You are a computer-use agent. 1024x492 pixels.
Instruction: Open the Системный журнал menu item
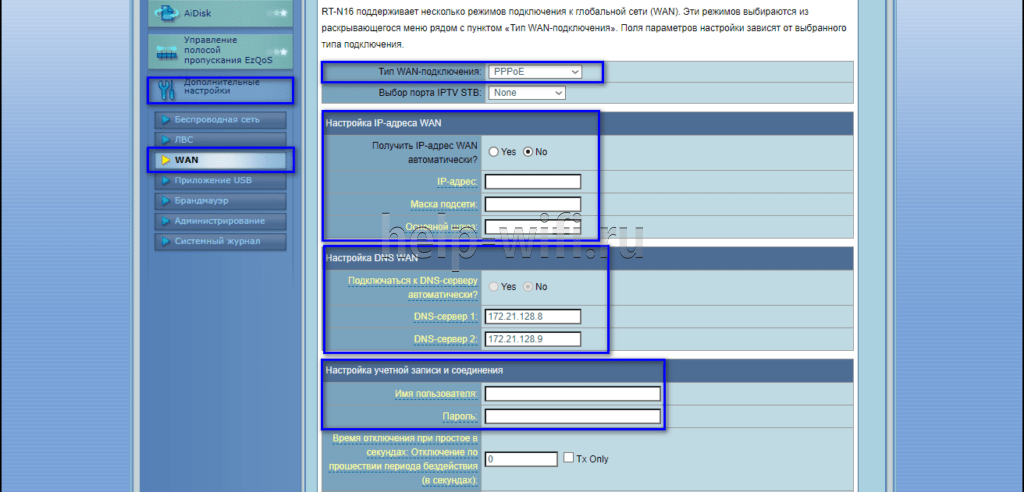coord(216,241)
